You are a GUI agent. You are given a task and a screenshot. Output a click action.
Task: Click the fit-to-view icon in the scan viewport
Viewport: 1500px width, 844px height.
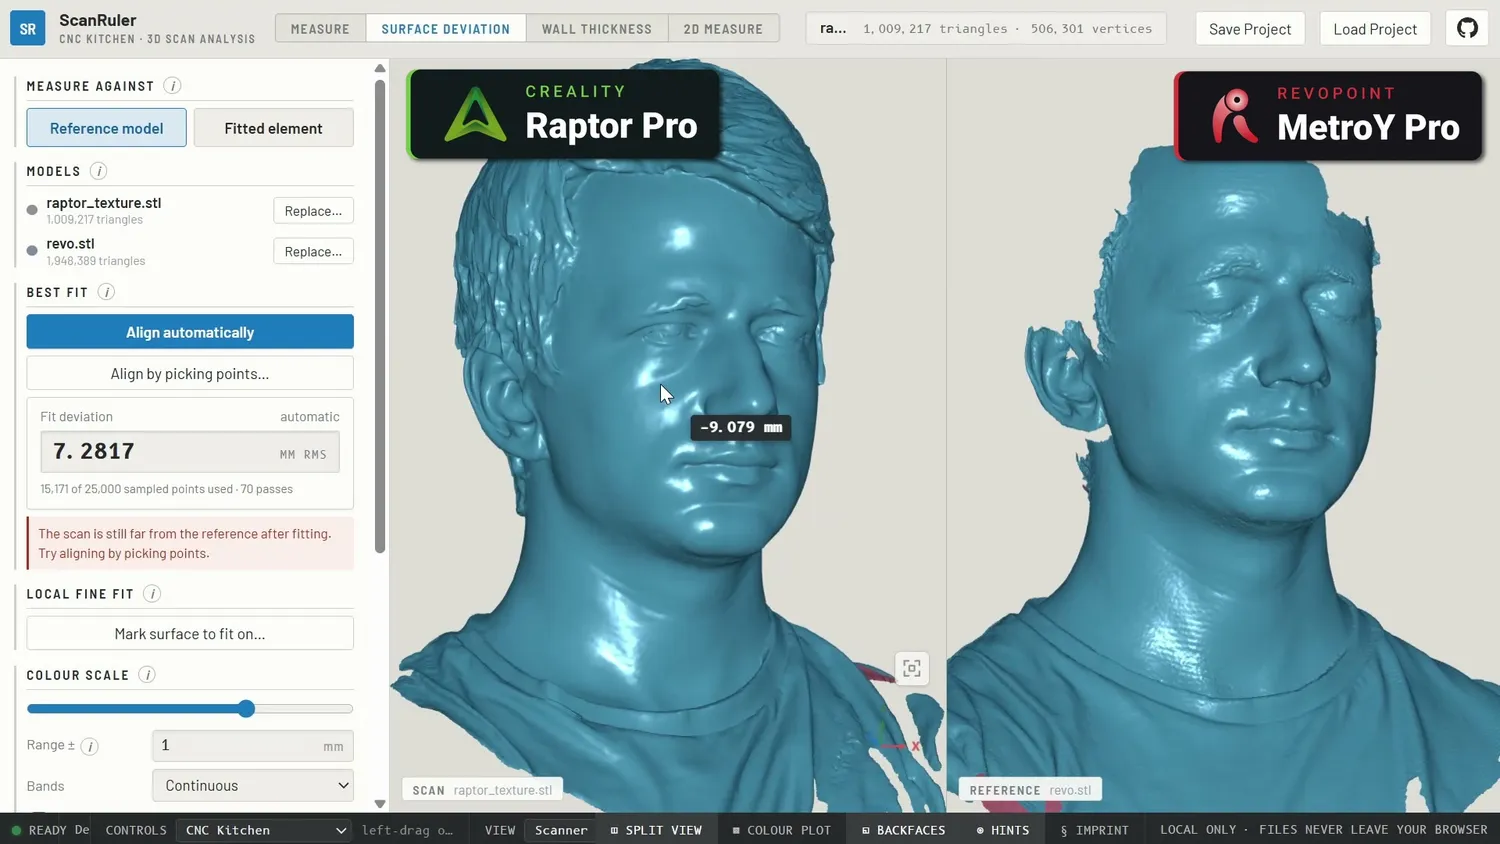point(912,669)
